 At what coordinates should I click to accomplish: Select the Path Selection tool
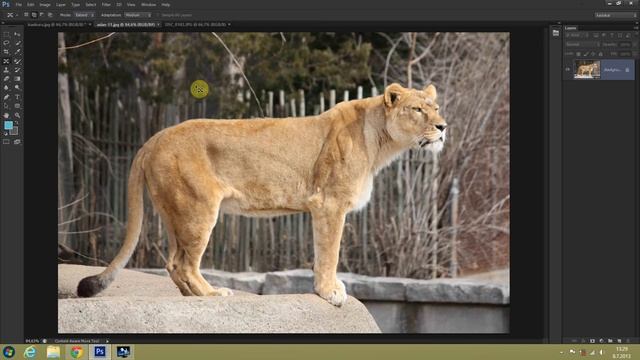pyautogui.click(x=6, y=106)
